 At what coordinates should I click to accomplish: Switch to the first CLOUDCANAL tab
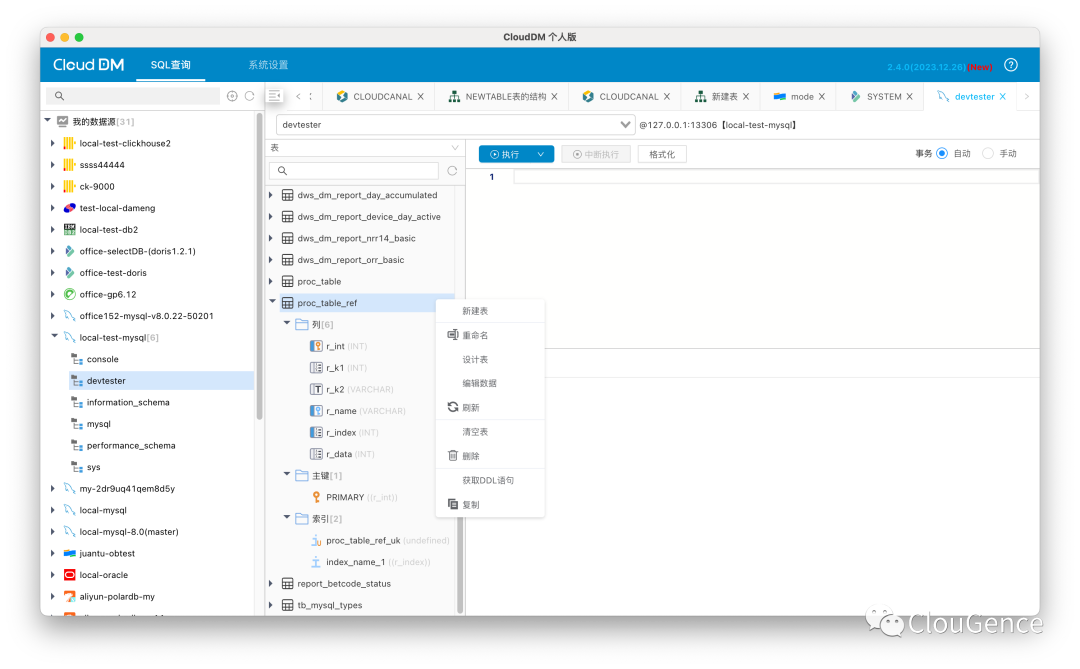tap(382, 96)
